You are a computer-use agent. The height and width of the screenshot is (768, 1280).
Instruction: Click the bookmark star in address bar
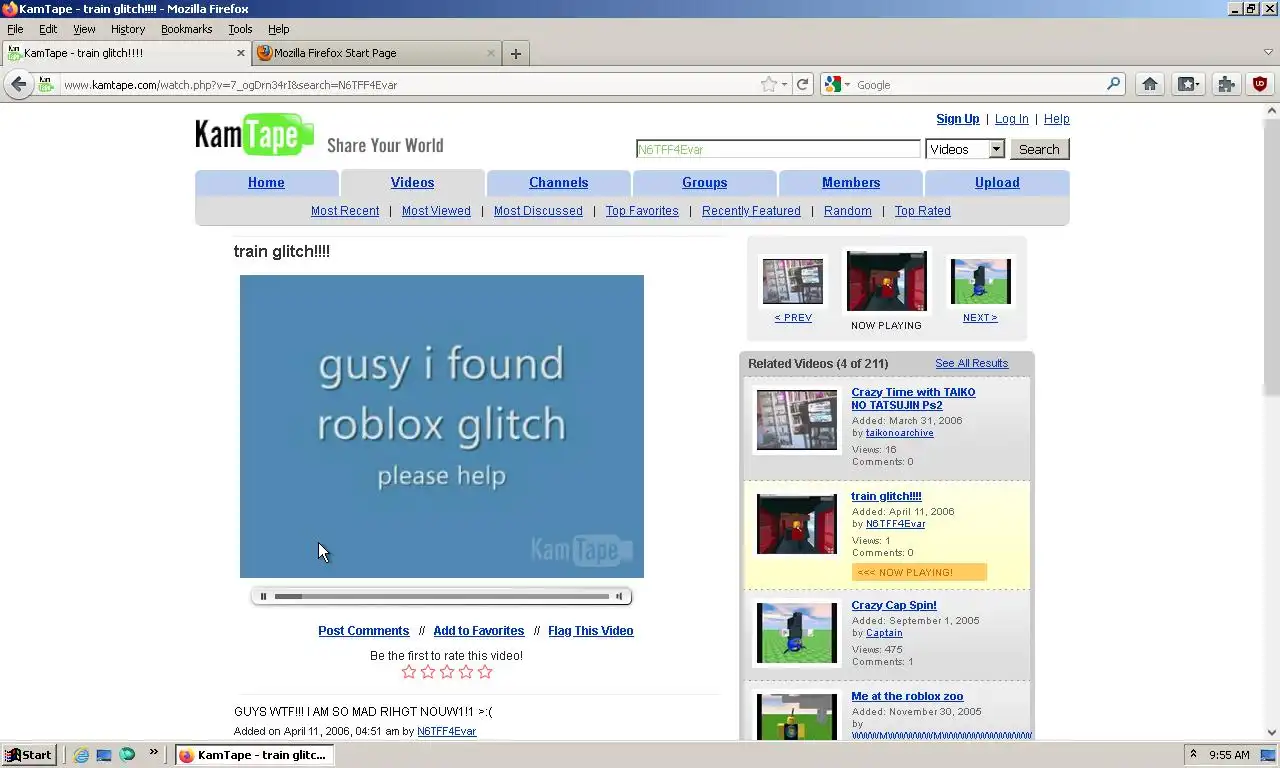[768, 85]
